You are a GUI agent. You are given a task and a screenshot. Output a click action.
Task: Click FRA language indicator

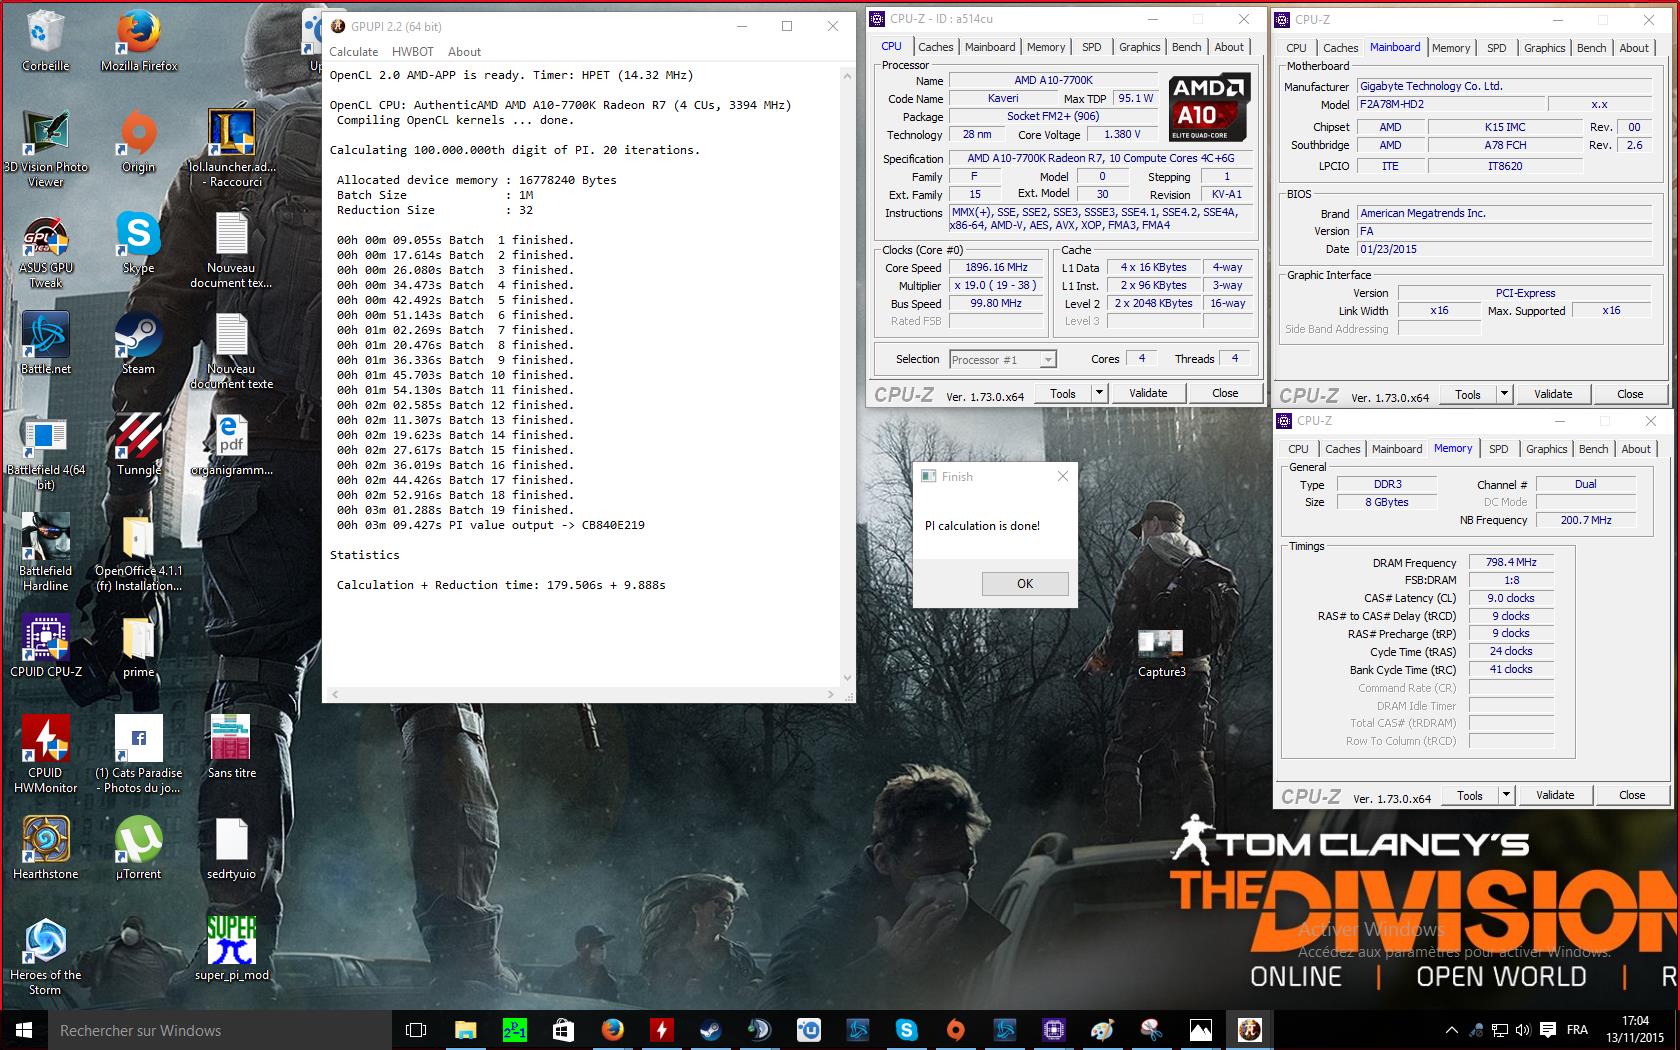click(x=1577, y=1030)
